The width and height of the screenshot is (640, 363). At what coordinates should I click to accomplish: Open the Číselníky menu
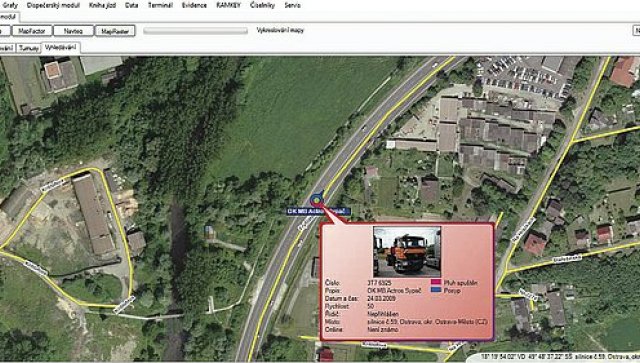pyautogui.click(x=262, y=5)
